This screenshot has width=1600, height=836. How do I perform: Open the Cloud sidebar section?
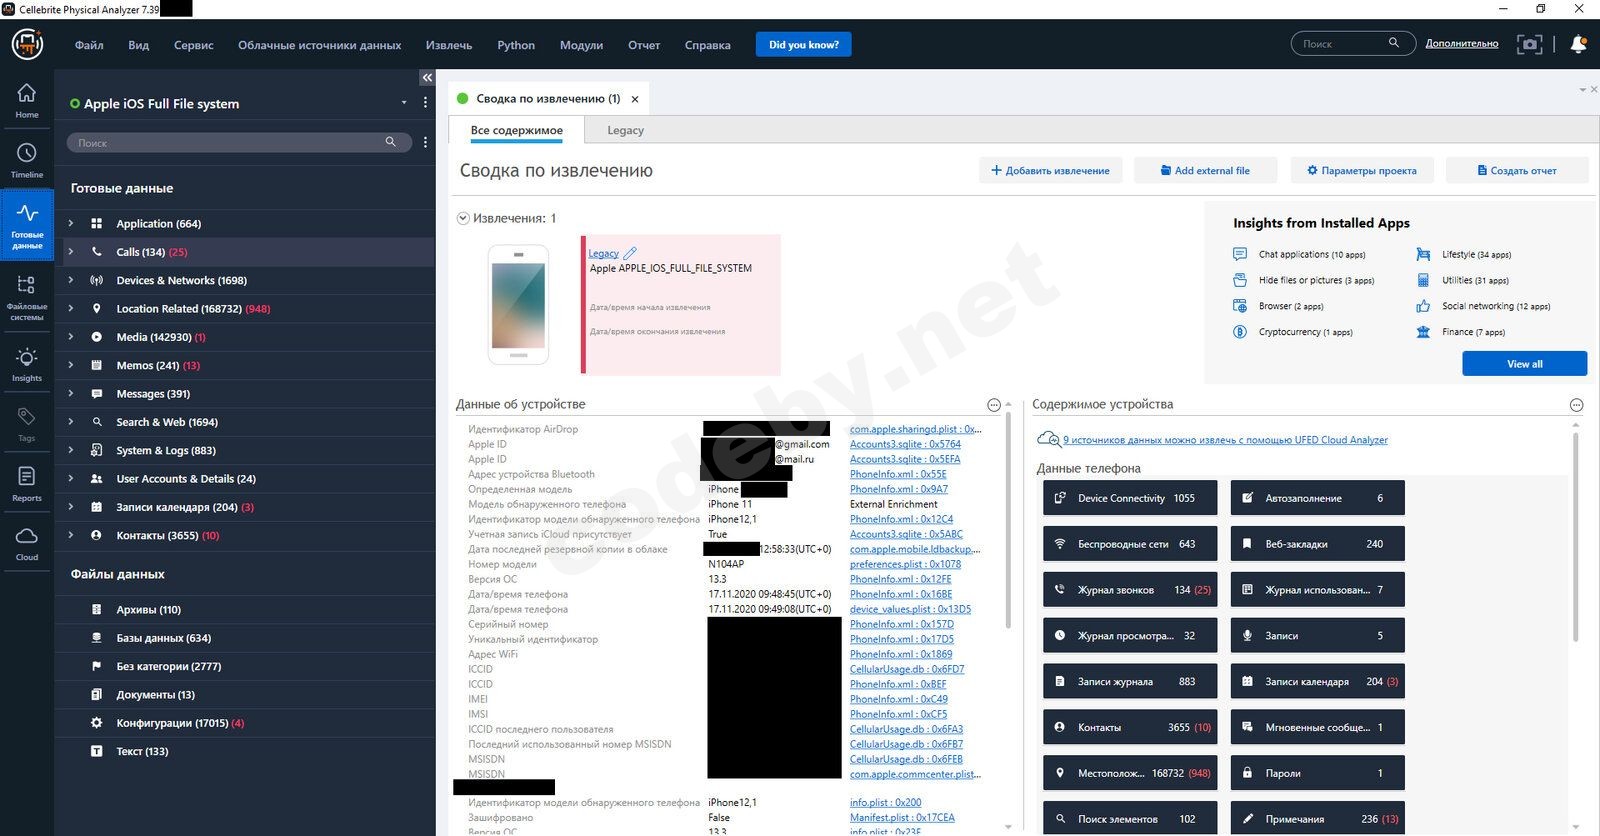pos(27,544)
